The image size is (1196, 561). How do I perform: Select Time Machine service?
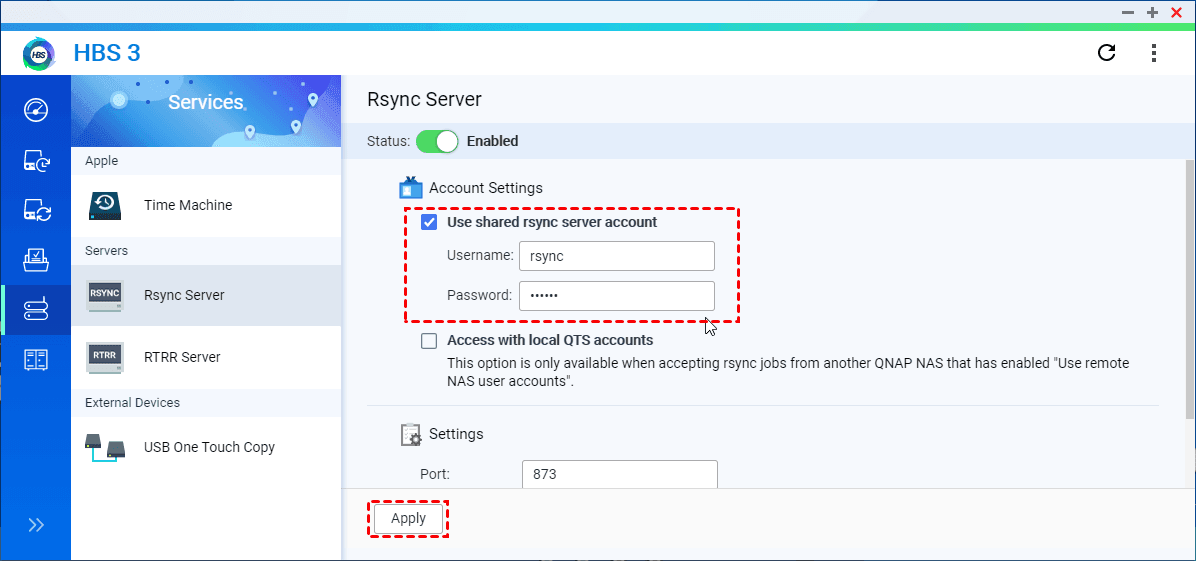pyautogui.click(x=188, y=205)
